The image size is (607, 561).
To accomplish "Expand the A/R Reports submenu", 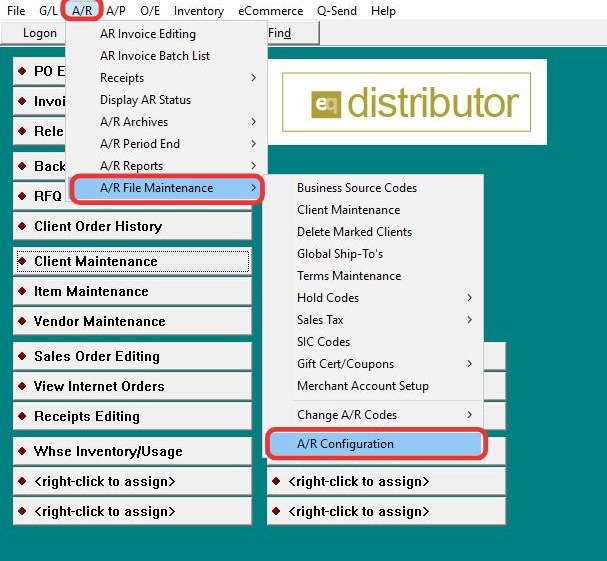I will 166,166.
